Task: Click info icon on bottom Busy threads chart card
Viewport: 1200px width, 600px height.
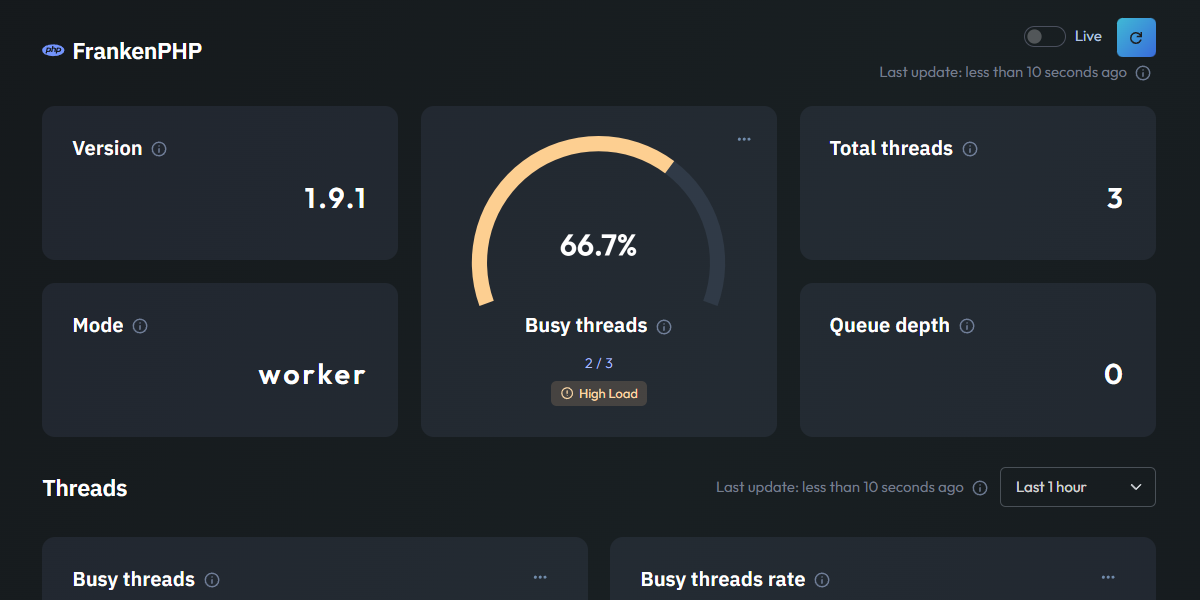Action: point(212,580)
